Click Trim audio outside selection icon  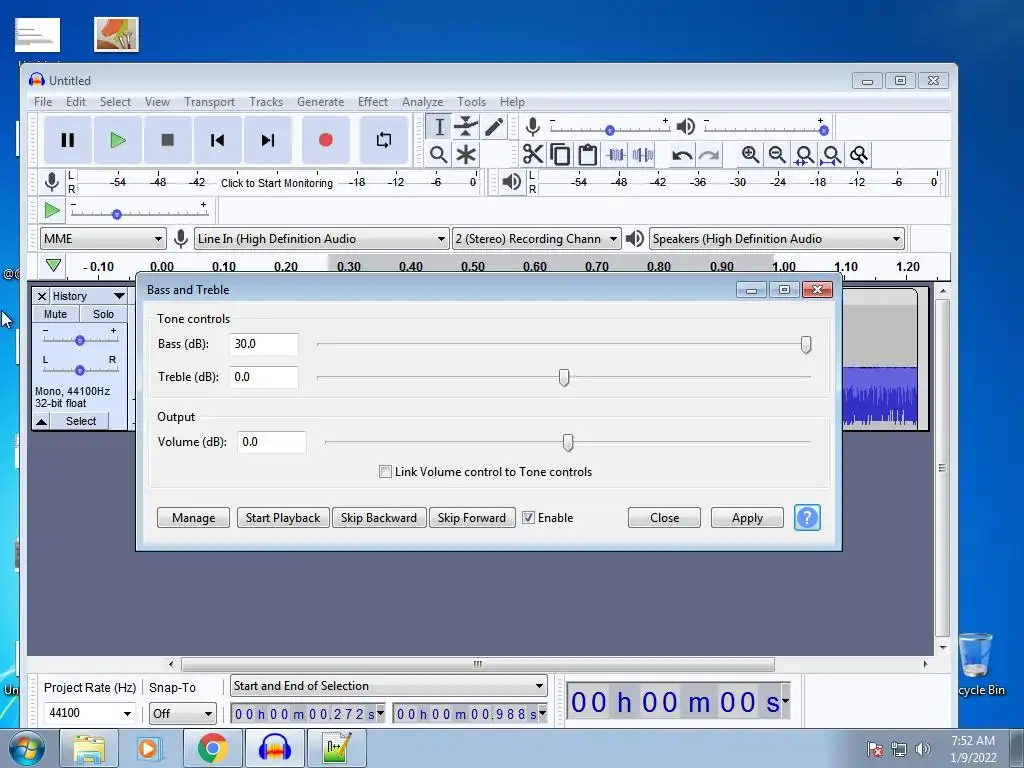click(x=615, y=155)
